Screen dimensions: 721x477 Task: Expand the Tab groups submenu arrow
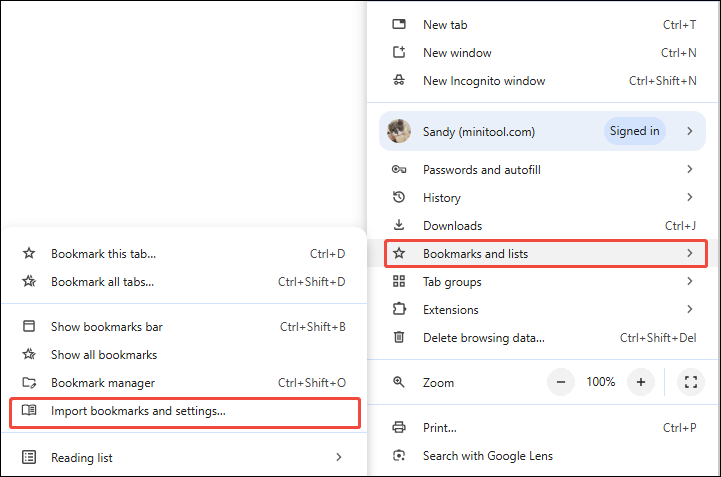pos(689,282)
